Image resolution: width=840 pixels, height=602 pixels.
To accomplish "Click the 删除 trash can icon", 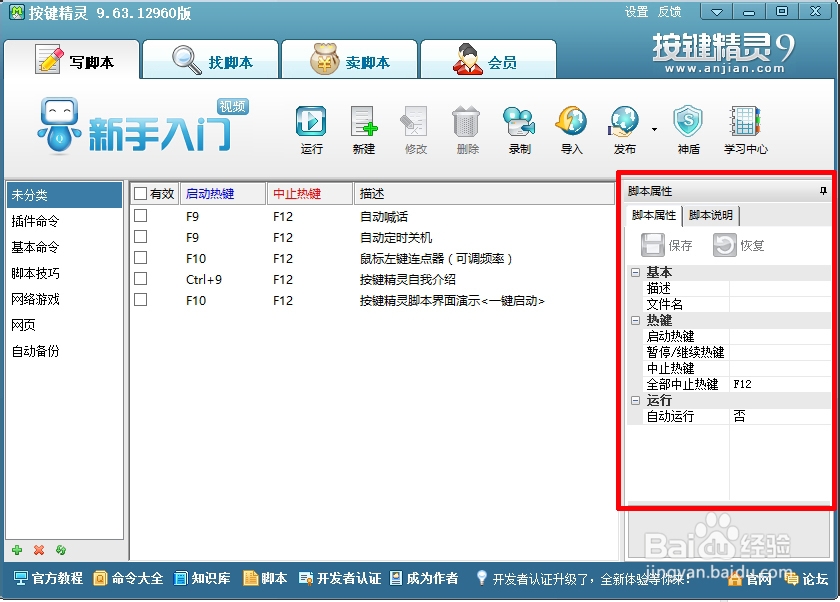I will click(x=466, y=122).
